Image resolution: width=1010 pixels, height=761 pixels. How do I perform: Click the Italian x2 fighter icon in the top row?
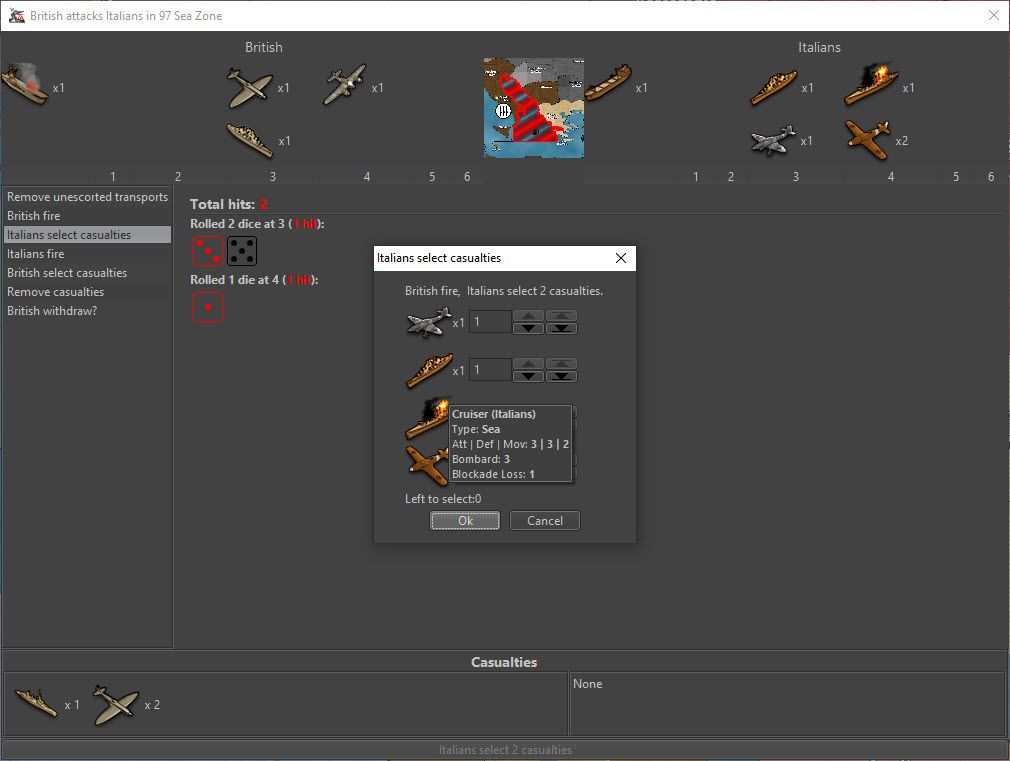(x=866, y=139)
